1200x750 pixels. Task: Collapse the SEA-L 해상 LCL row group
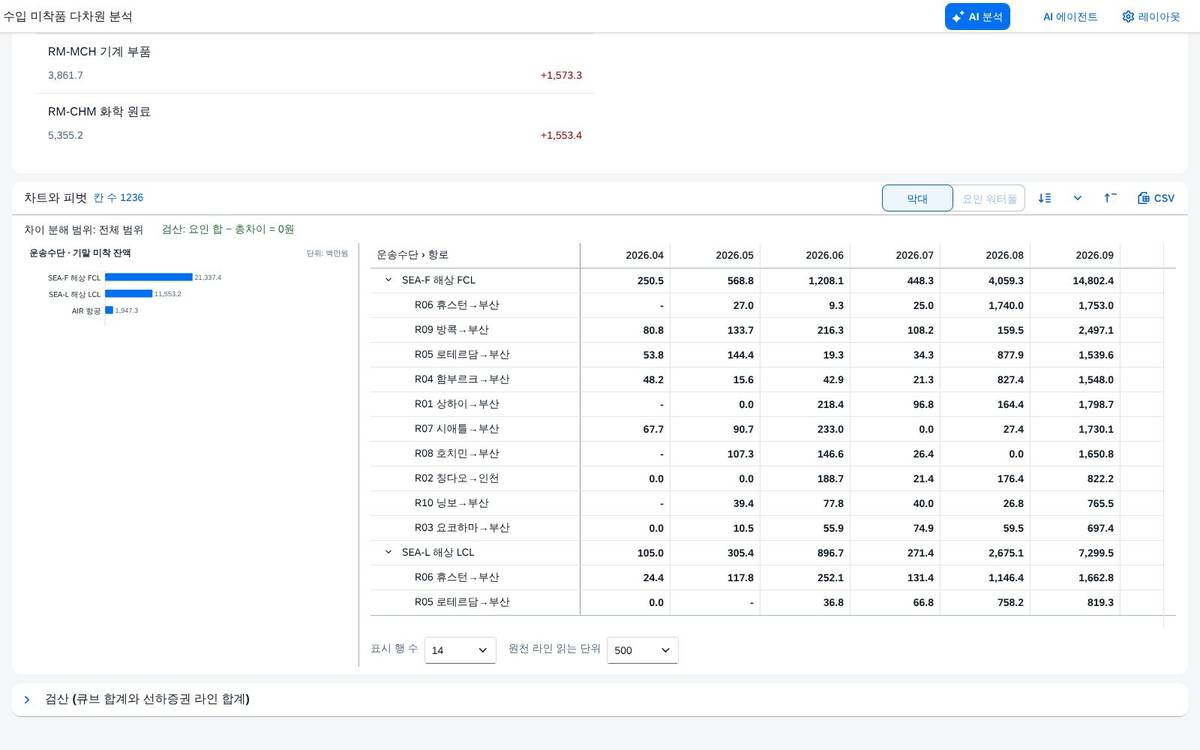click(388, 552)
